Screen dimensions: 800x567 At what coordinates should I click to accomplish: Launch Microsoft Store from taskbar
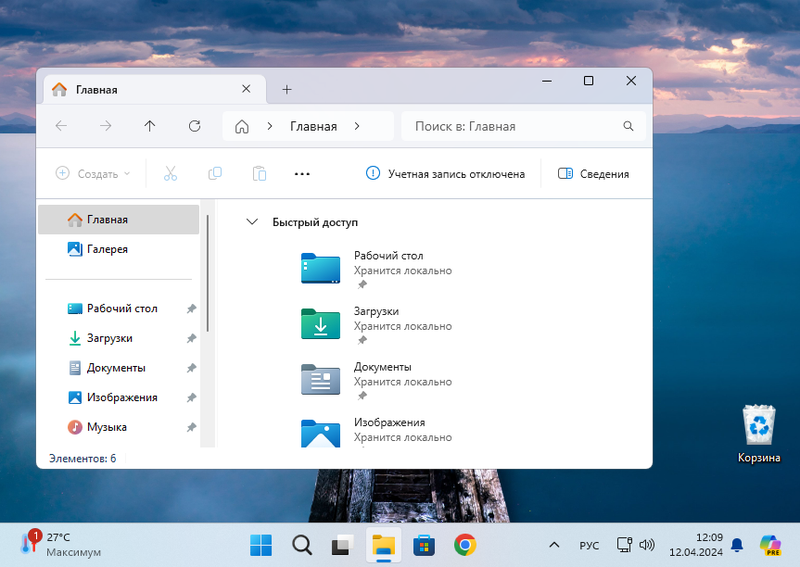tap(424, 545)
